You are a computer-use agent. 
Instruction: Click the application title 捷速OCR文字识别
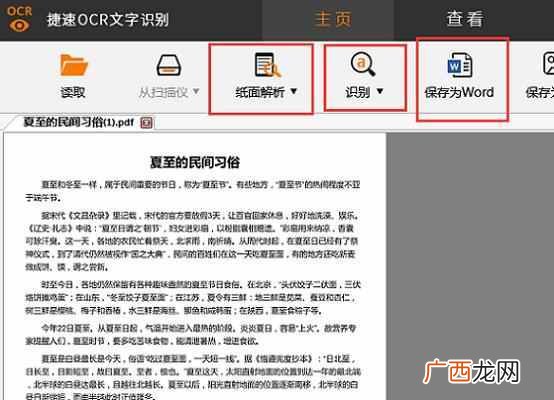point(108,19)
